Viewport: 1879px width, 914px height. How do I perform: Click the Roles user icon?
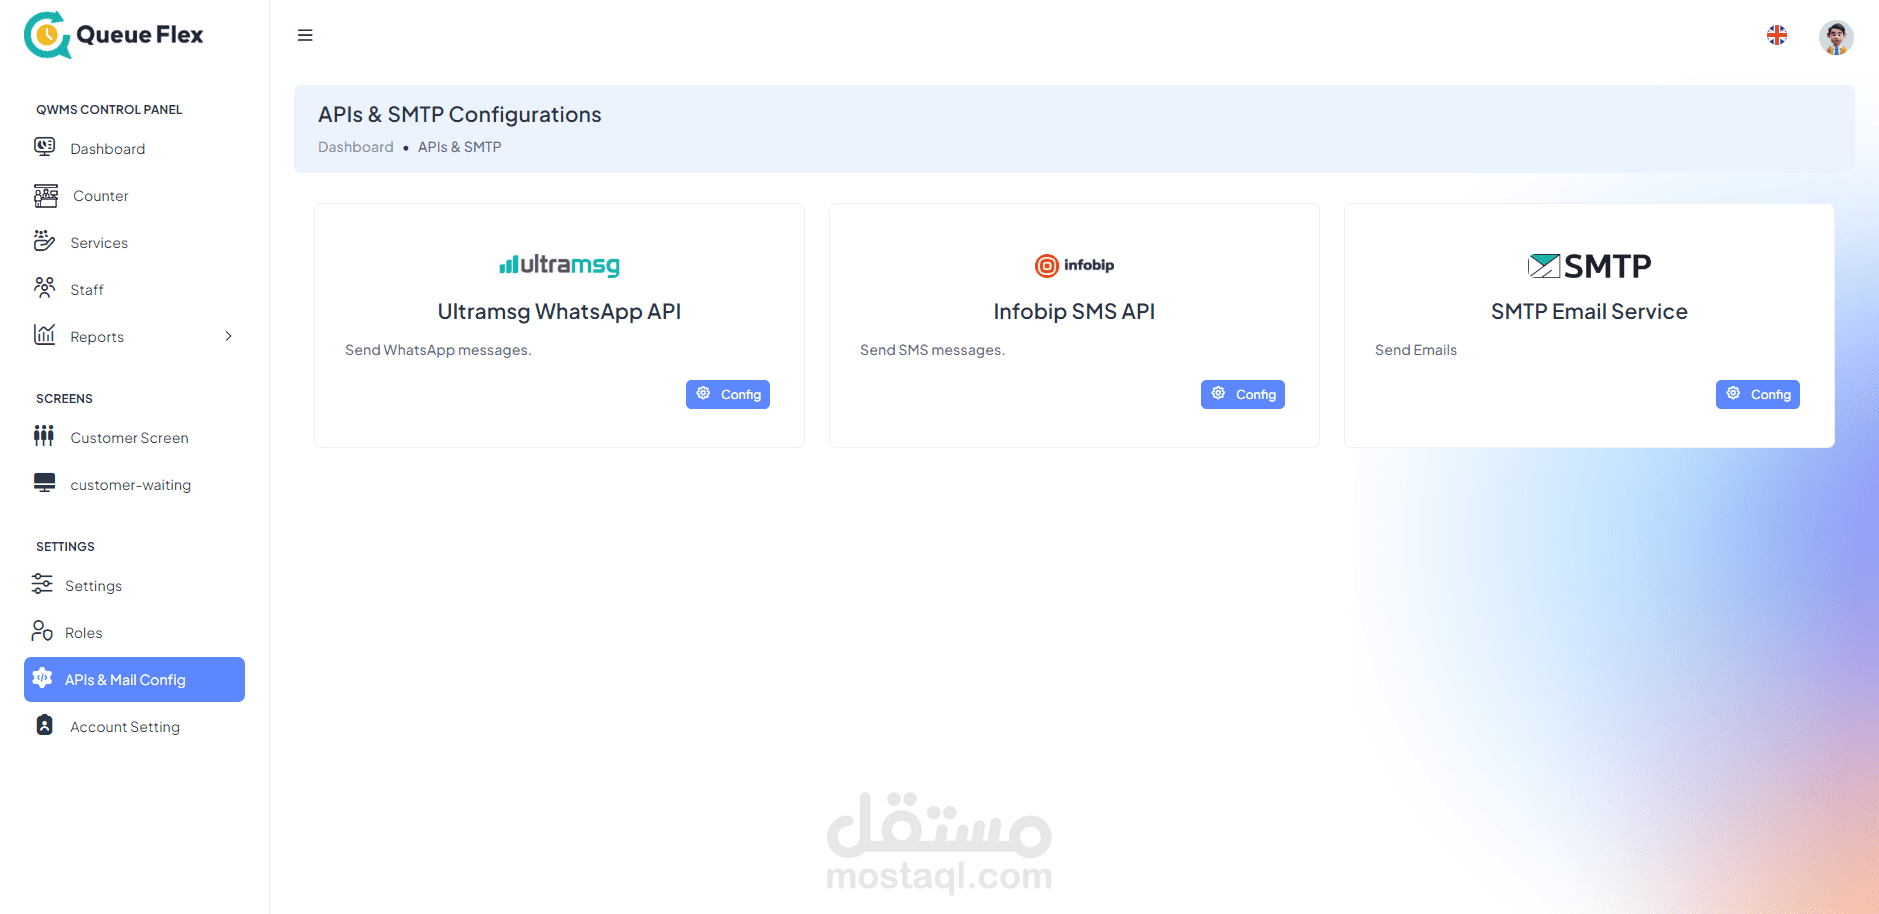point(42,631)
